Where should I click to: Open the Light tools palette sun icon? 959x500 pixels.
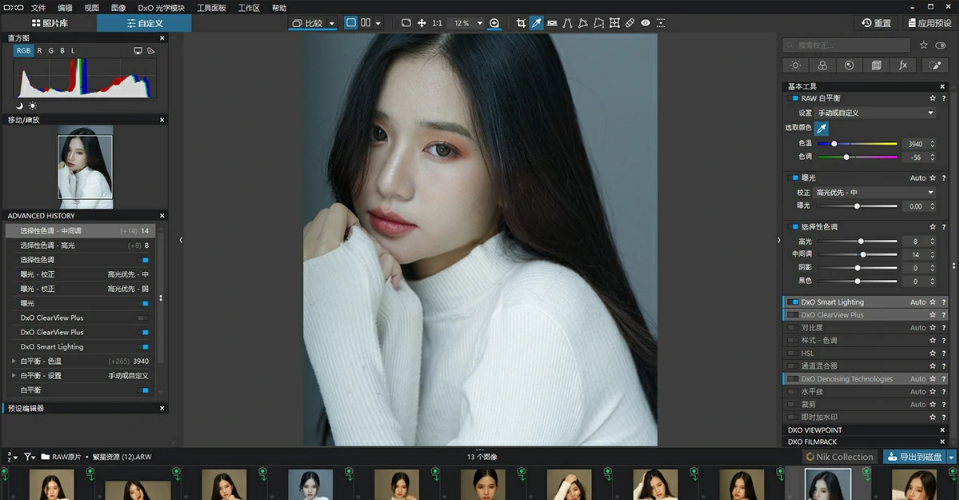(x=795, y=65)
